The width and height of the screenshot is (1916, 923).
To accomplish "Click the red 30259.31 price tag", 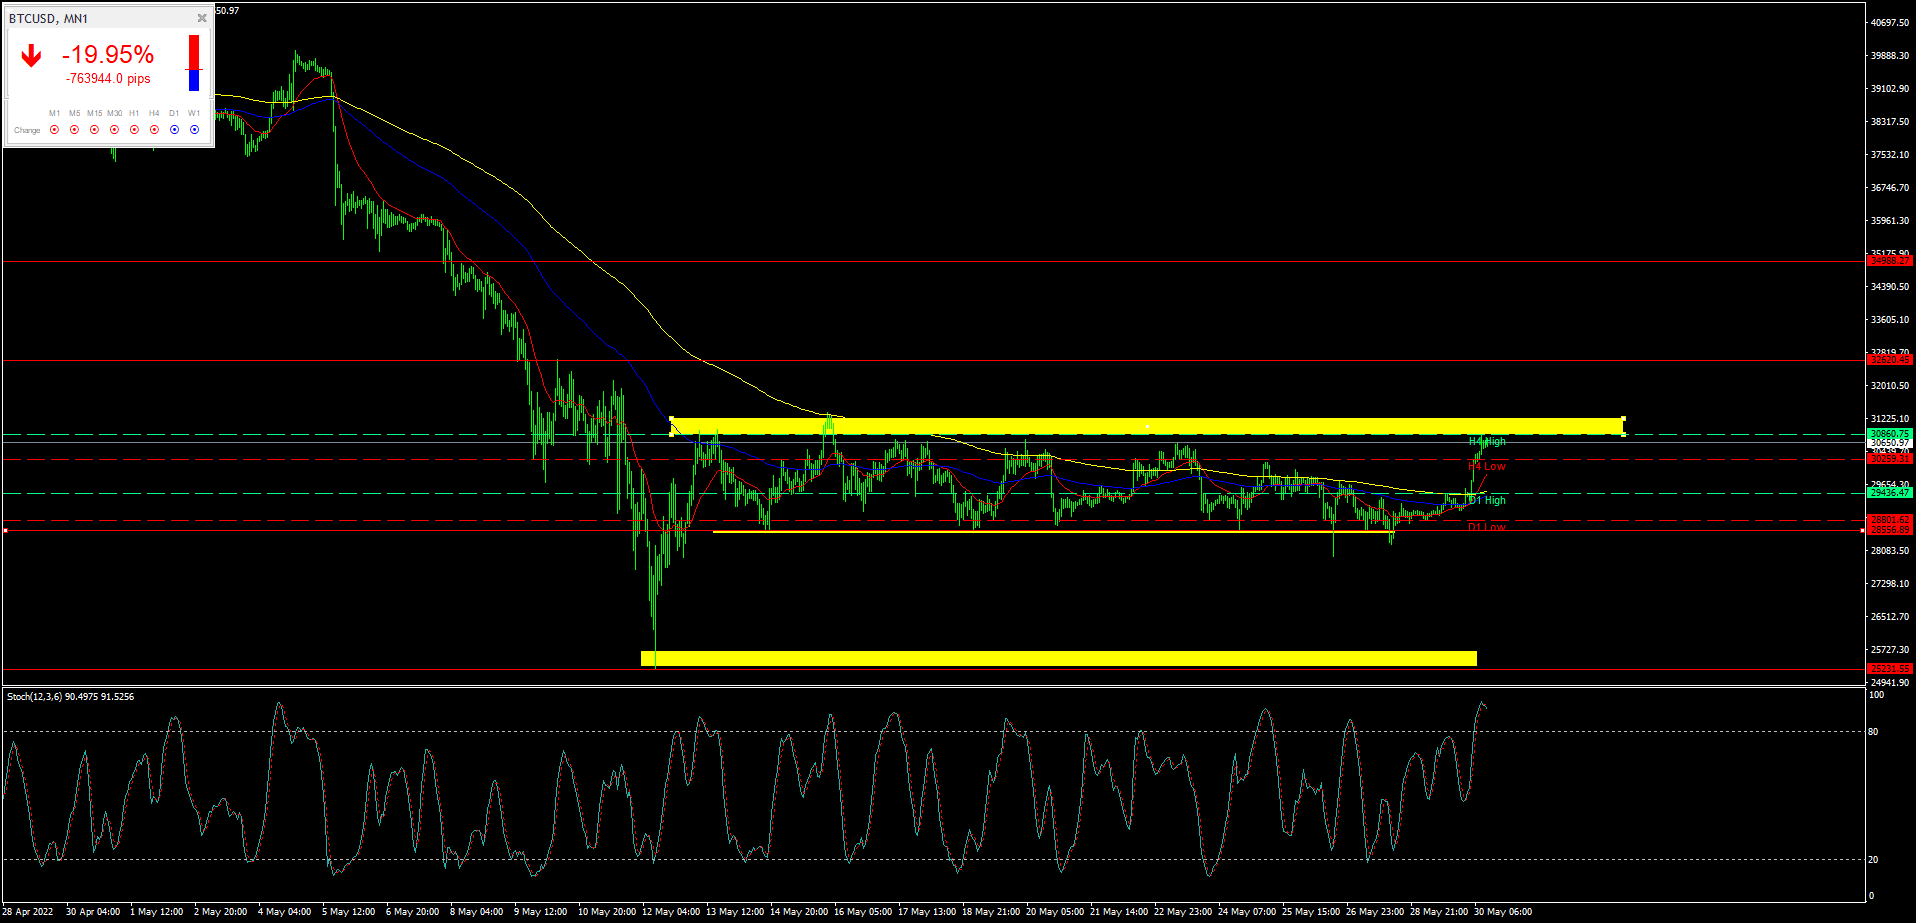I will pyautogui.click(x=1890, y=459).
